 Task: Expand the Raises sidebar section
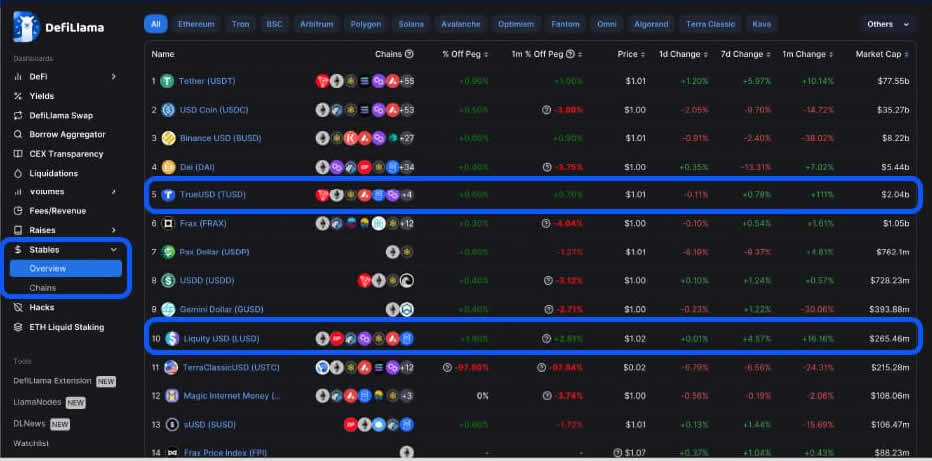[x=113, y=230]
